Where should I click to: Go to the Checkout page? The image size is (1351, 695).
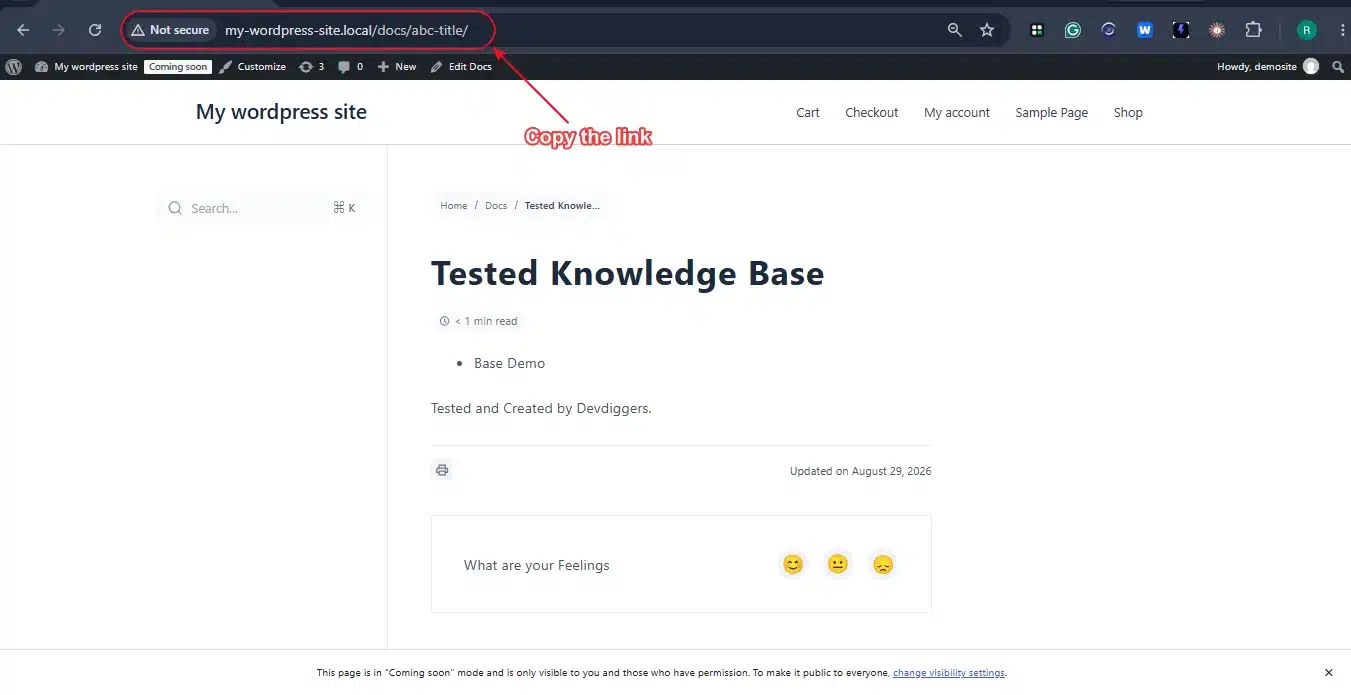[x=872, y=113]
